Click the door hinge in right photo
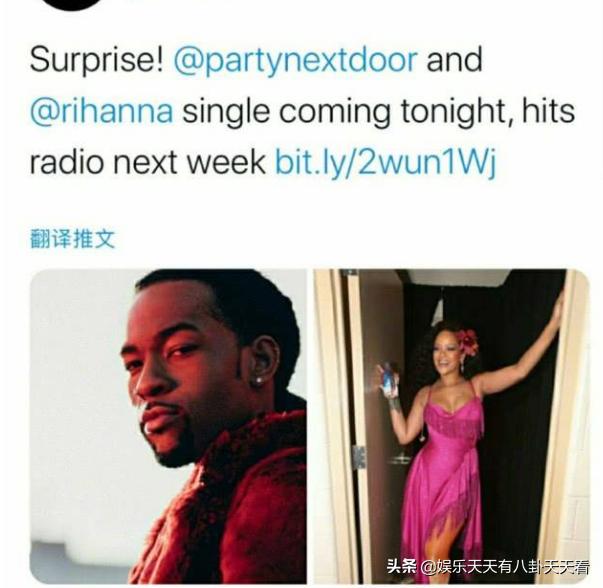This screenshot has width=603, height=588. pyautogui.click(x=358, y=457)
